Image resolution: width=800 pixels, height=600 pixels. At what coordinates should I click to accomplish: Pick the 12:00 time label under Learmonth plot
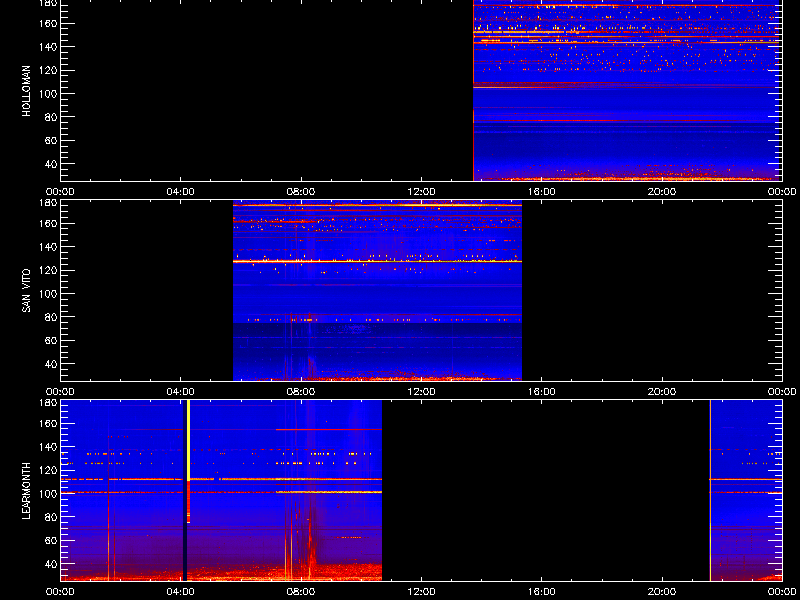coord(421,592)
